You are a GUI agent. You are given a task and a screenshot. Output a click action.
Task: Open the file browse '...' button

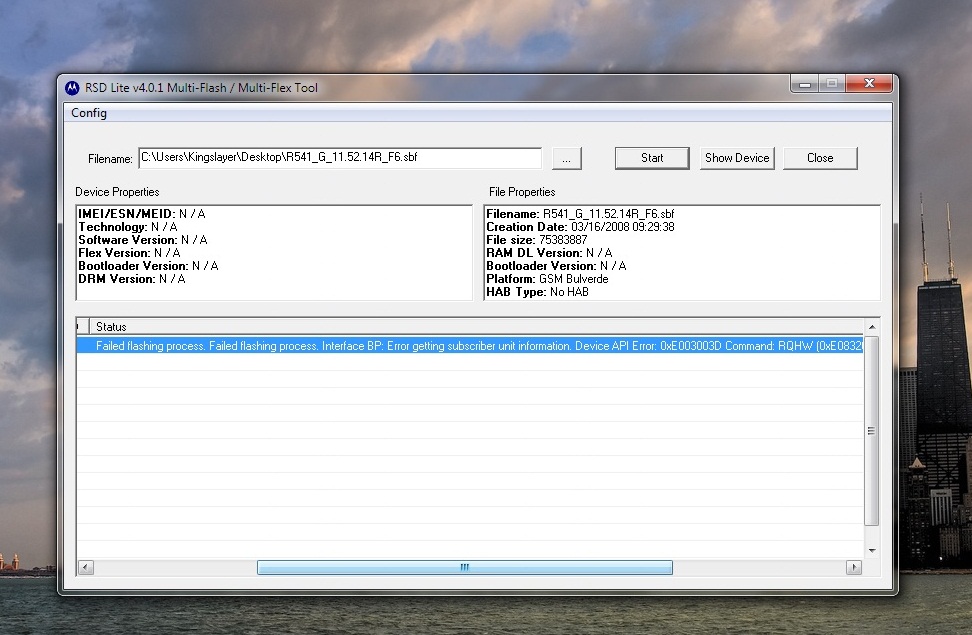click(x=567, y=159)
